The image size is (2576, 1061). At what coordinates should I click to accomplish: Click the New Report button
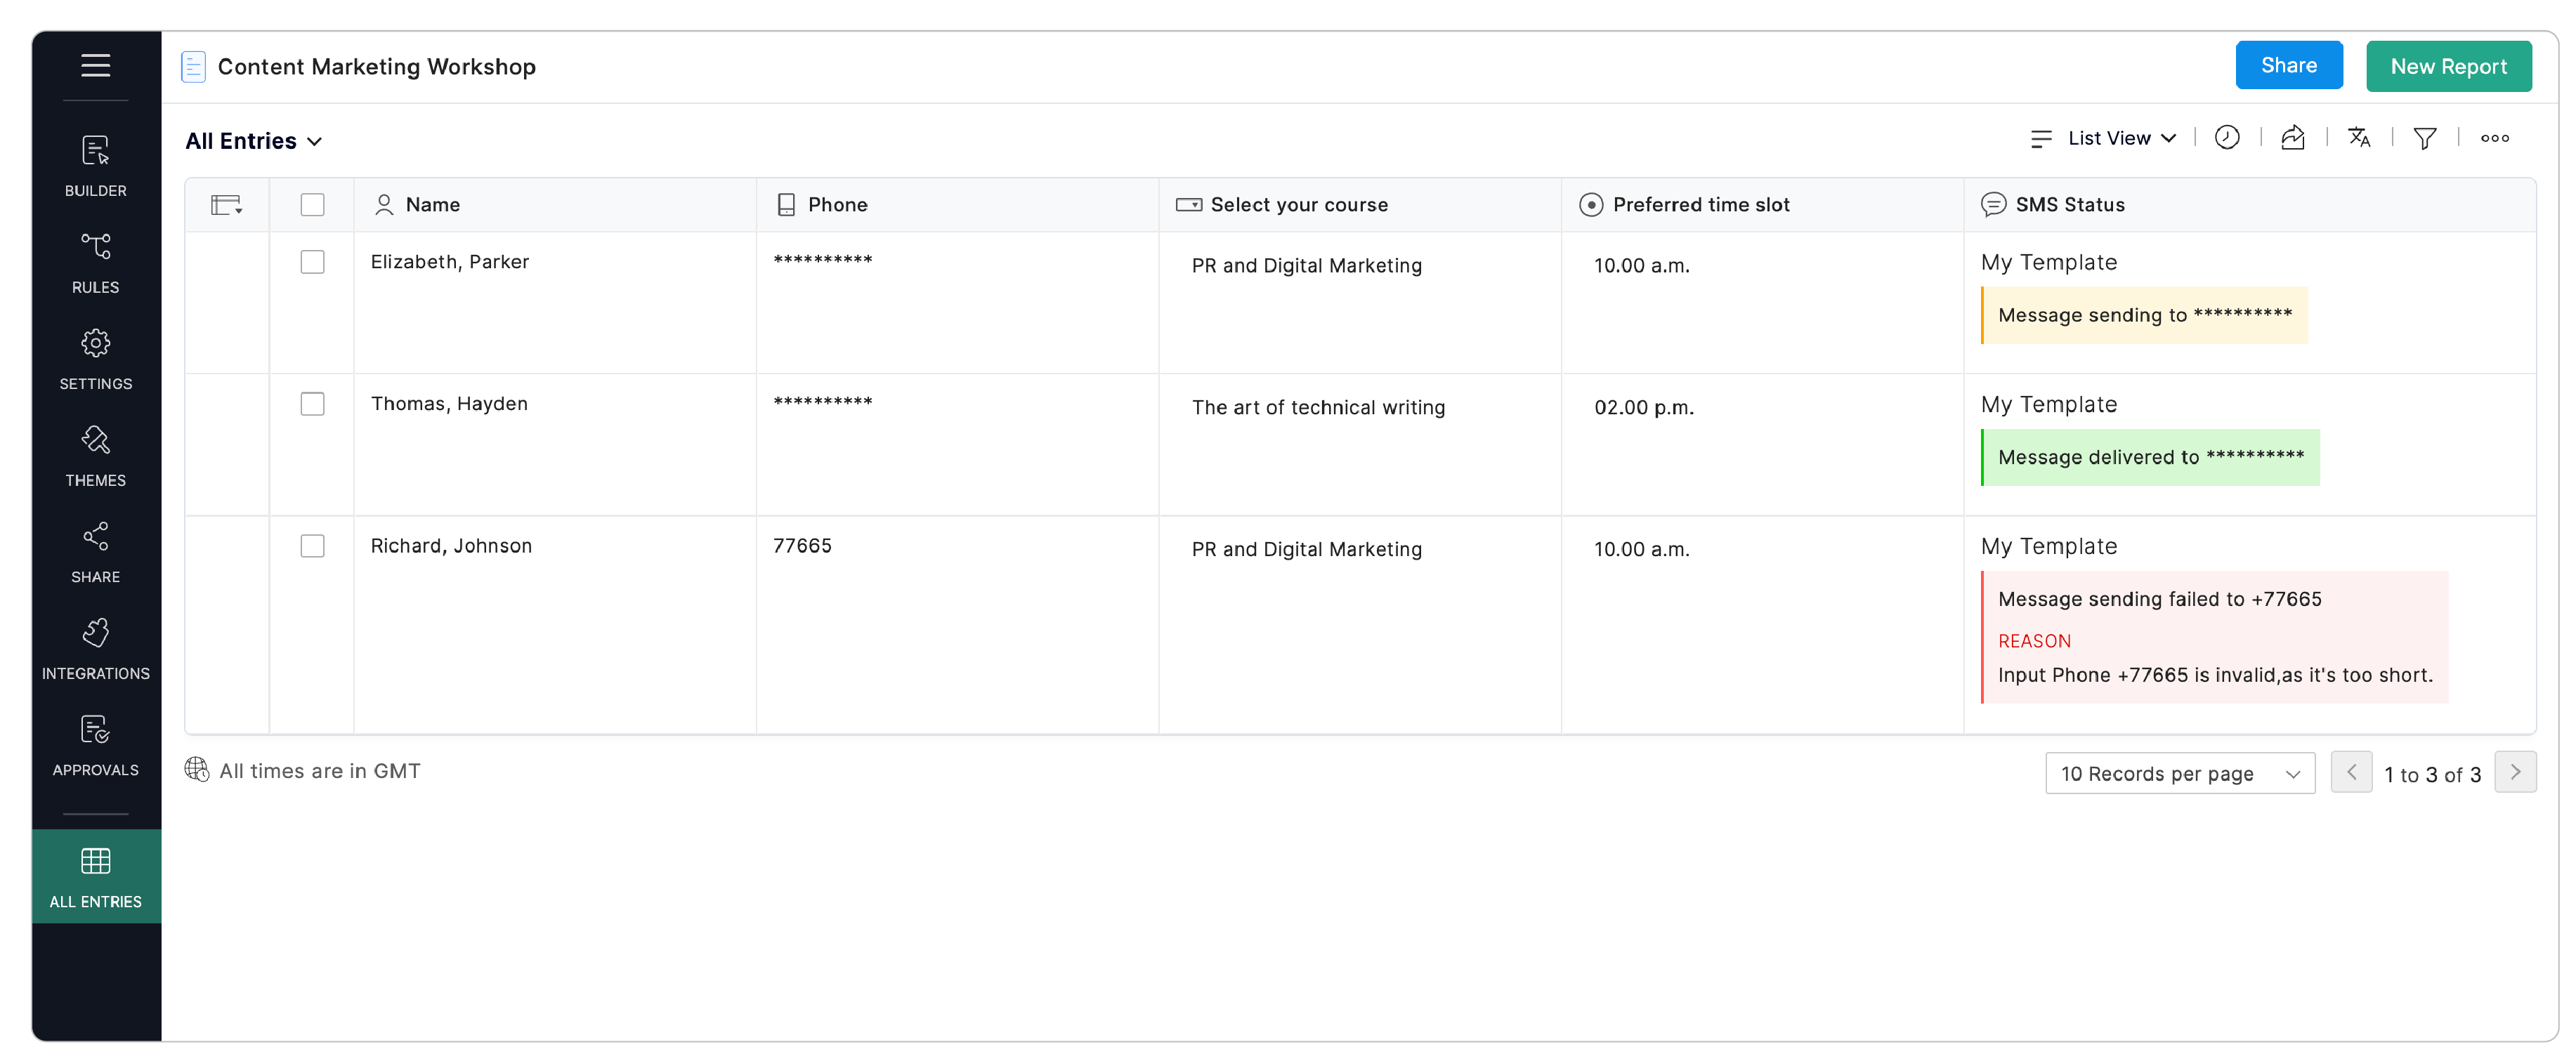tap(2447, 66)
